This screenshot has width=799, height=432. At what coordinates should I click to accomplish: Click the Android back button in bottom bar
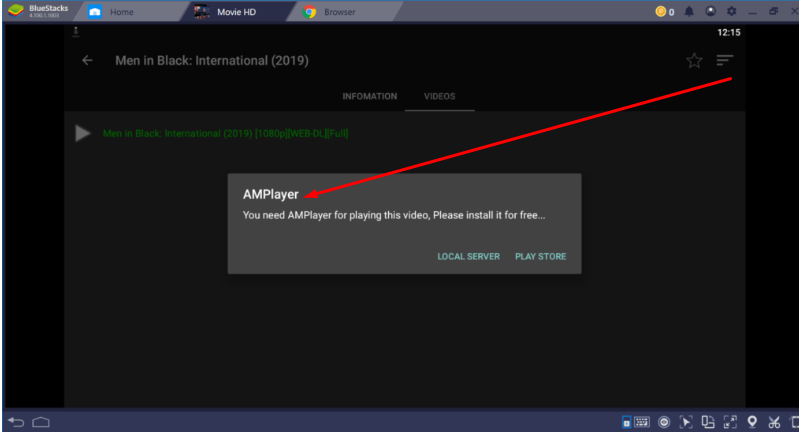tap(16, 422)
